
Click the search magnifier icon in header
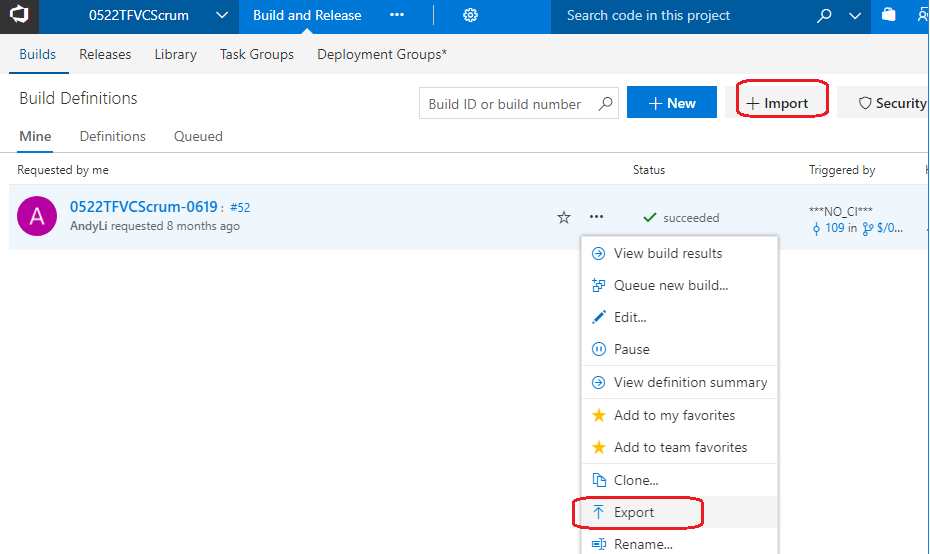coord(823,15)
